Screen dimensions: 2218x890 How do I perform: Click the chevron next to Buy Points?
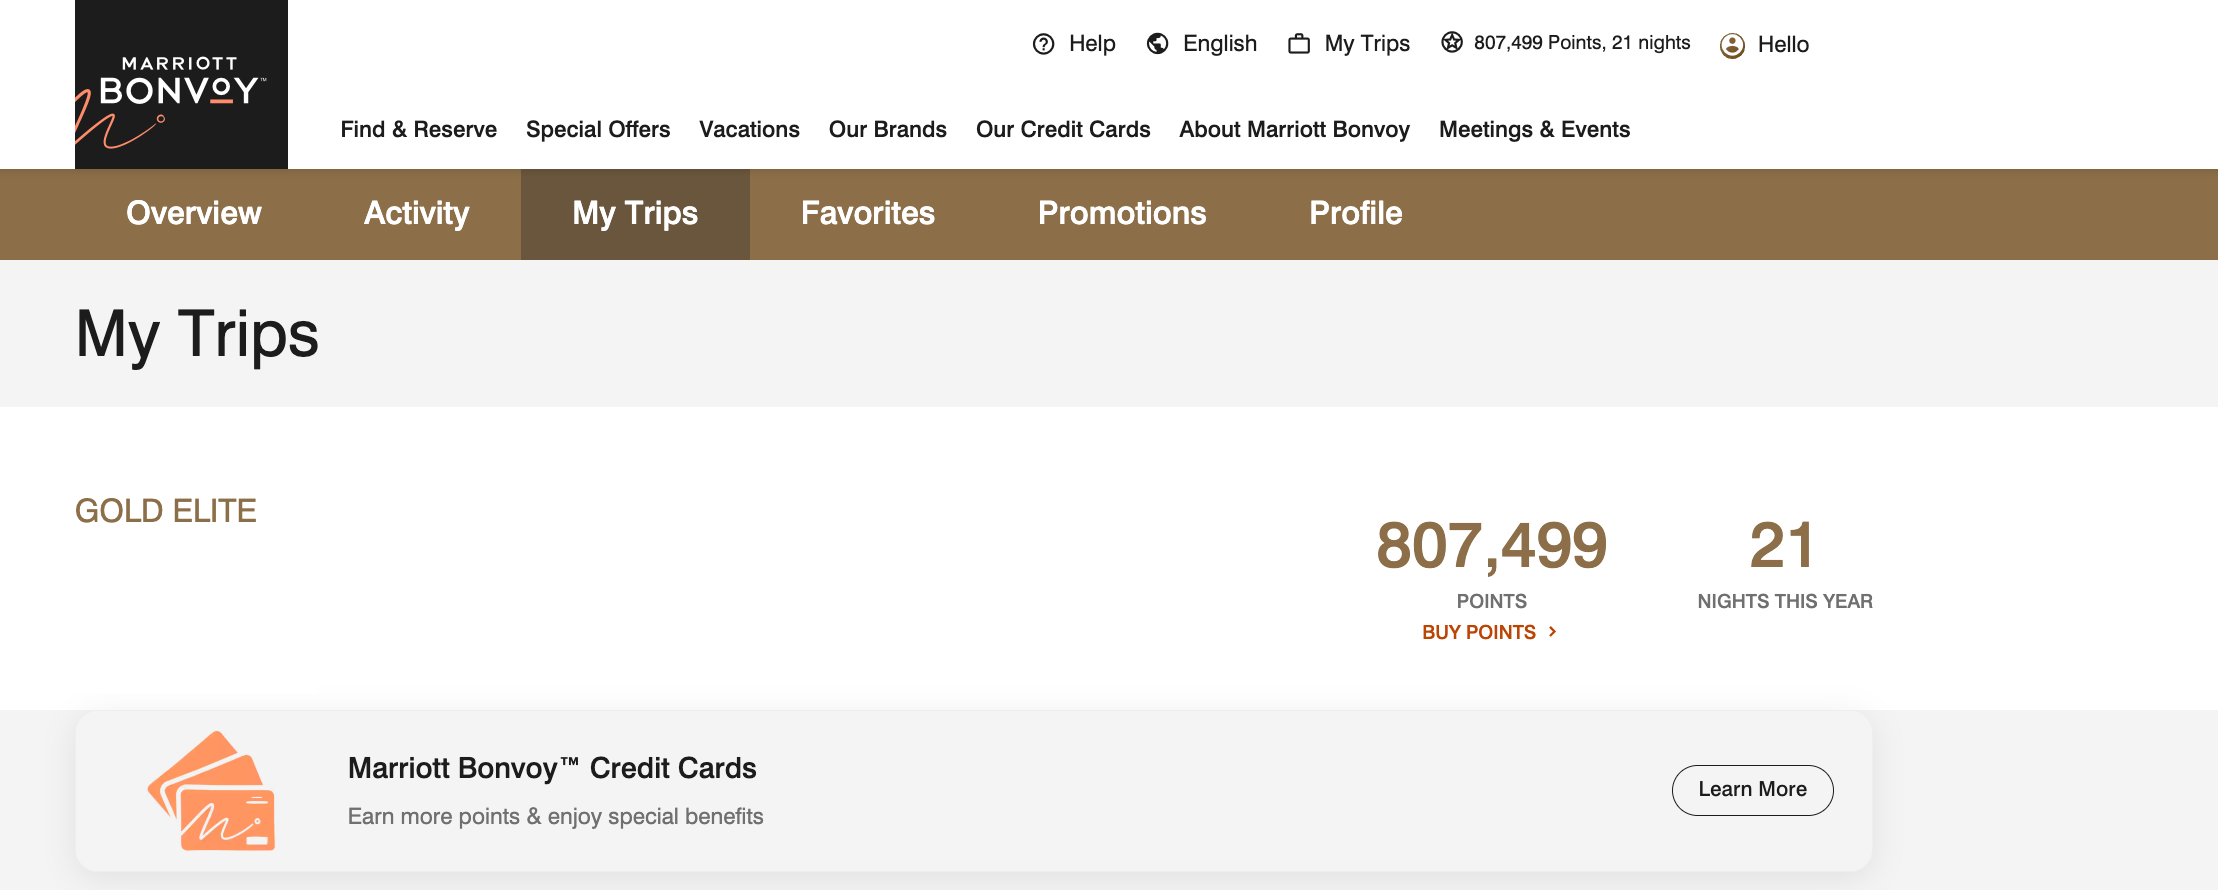(x=1553, y=631)
